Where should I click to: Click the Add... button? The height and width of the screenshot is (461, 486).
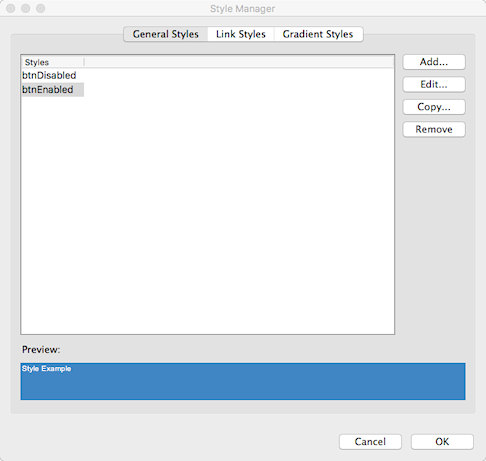[434, 62]
